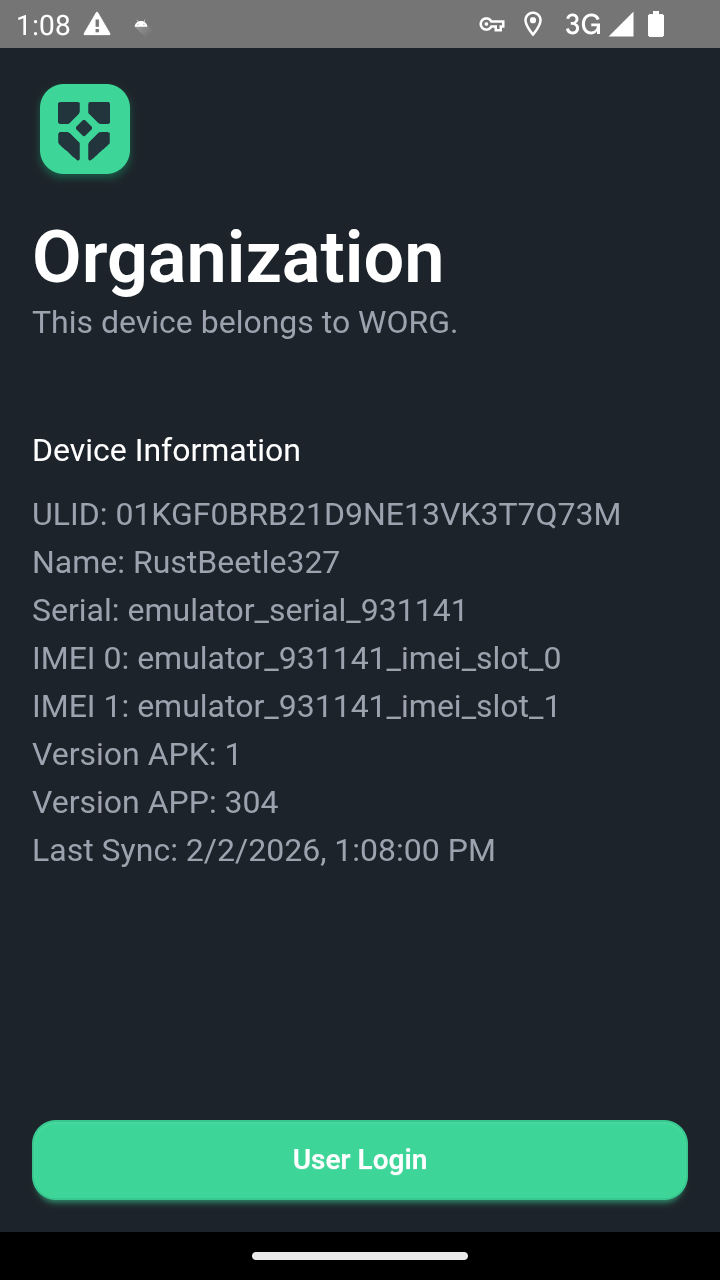Tap the 3G signal strength indicator
This screenshot has width=720, height=1280.
point(598,25)
